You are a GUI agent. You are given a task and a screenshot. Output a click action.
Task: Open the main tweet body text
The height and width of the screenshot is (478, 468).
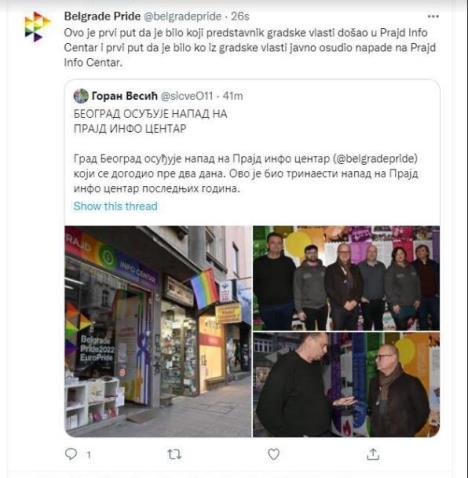tap(250, 47)
